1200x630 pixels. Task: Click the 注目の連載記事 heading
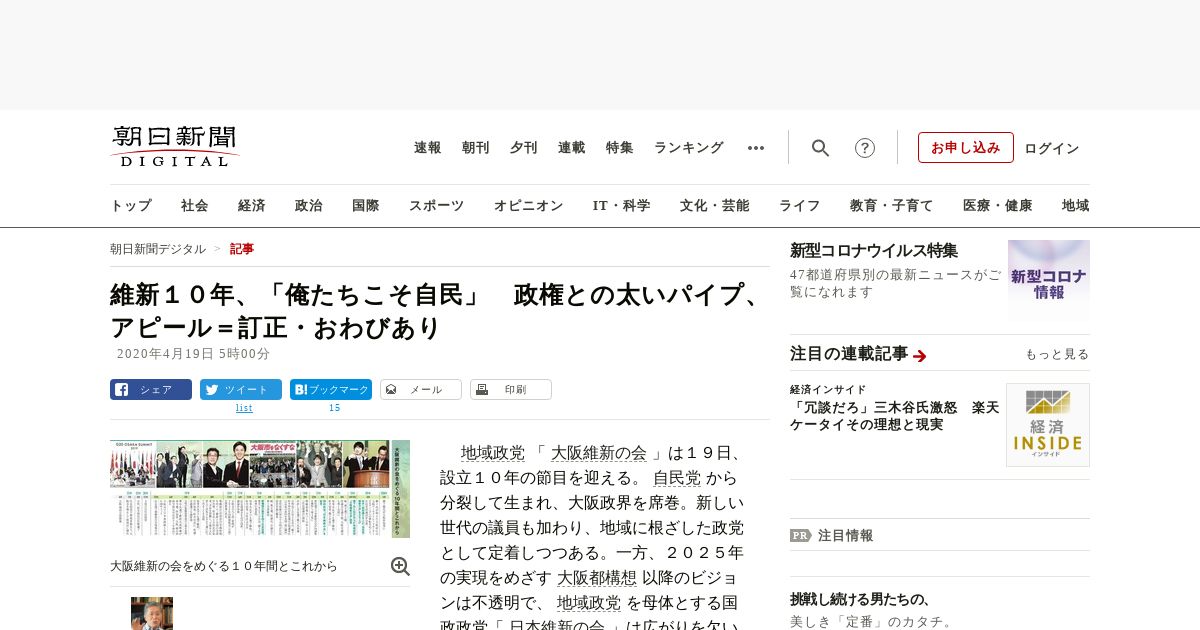[849, 353]
